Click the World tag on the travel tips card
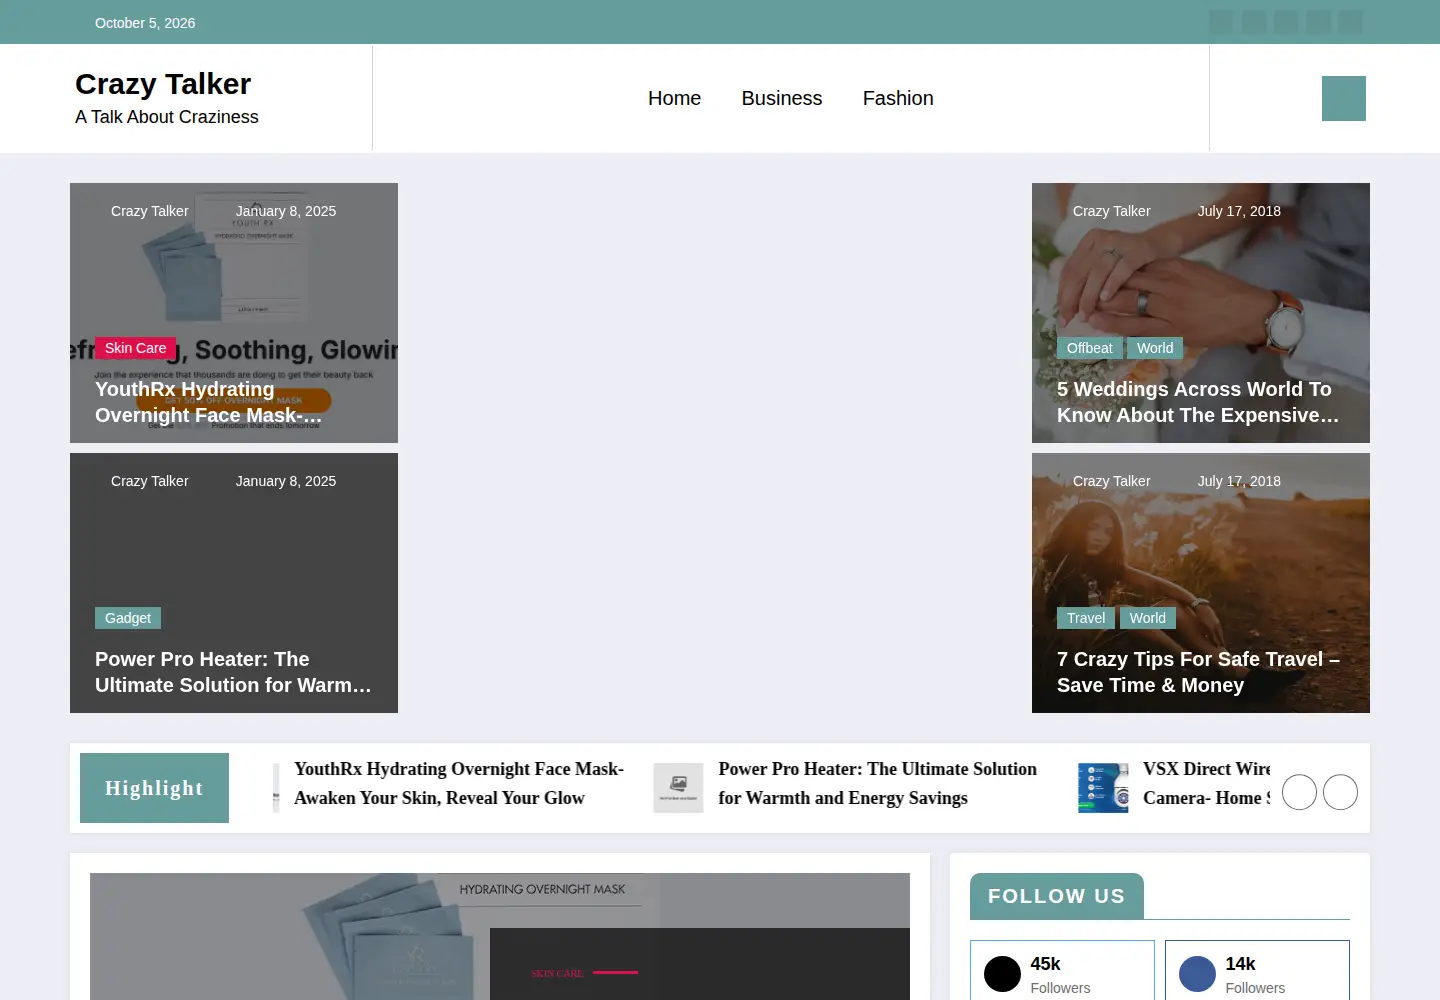Screen dimensions: 1440x1000 (x=1148, y=618)
